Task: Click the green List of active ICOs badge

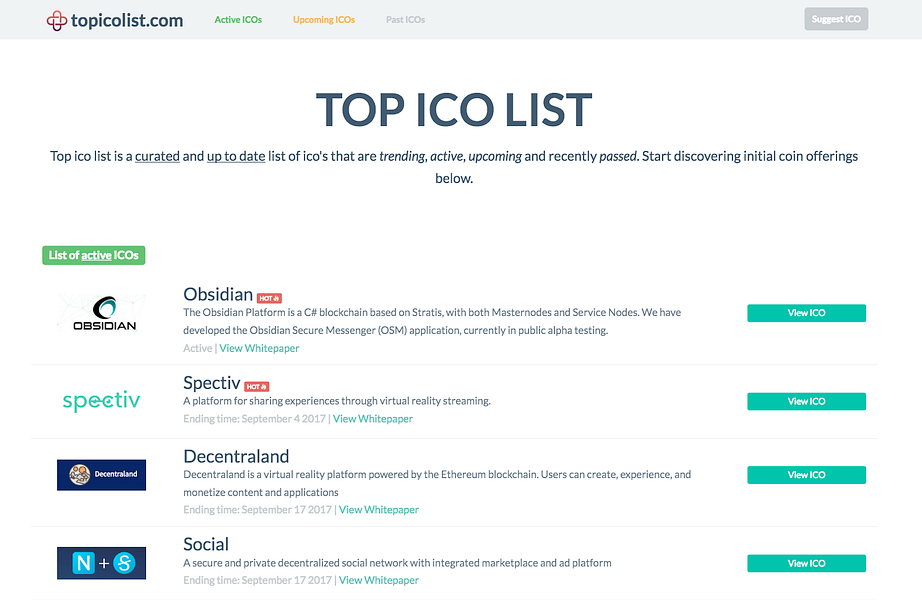Action: [x=93, y=255]
